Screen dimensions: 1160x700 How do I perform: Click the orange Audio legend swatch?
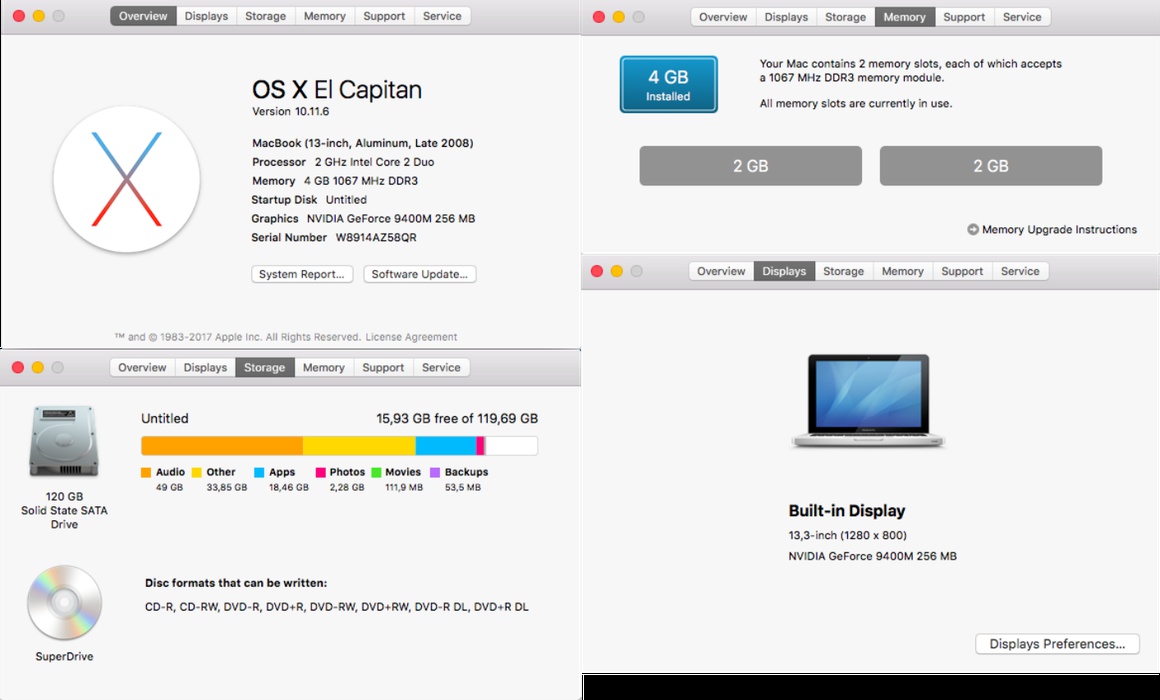[146, 472]
